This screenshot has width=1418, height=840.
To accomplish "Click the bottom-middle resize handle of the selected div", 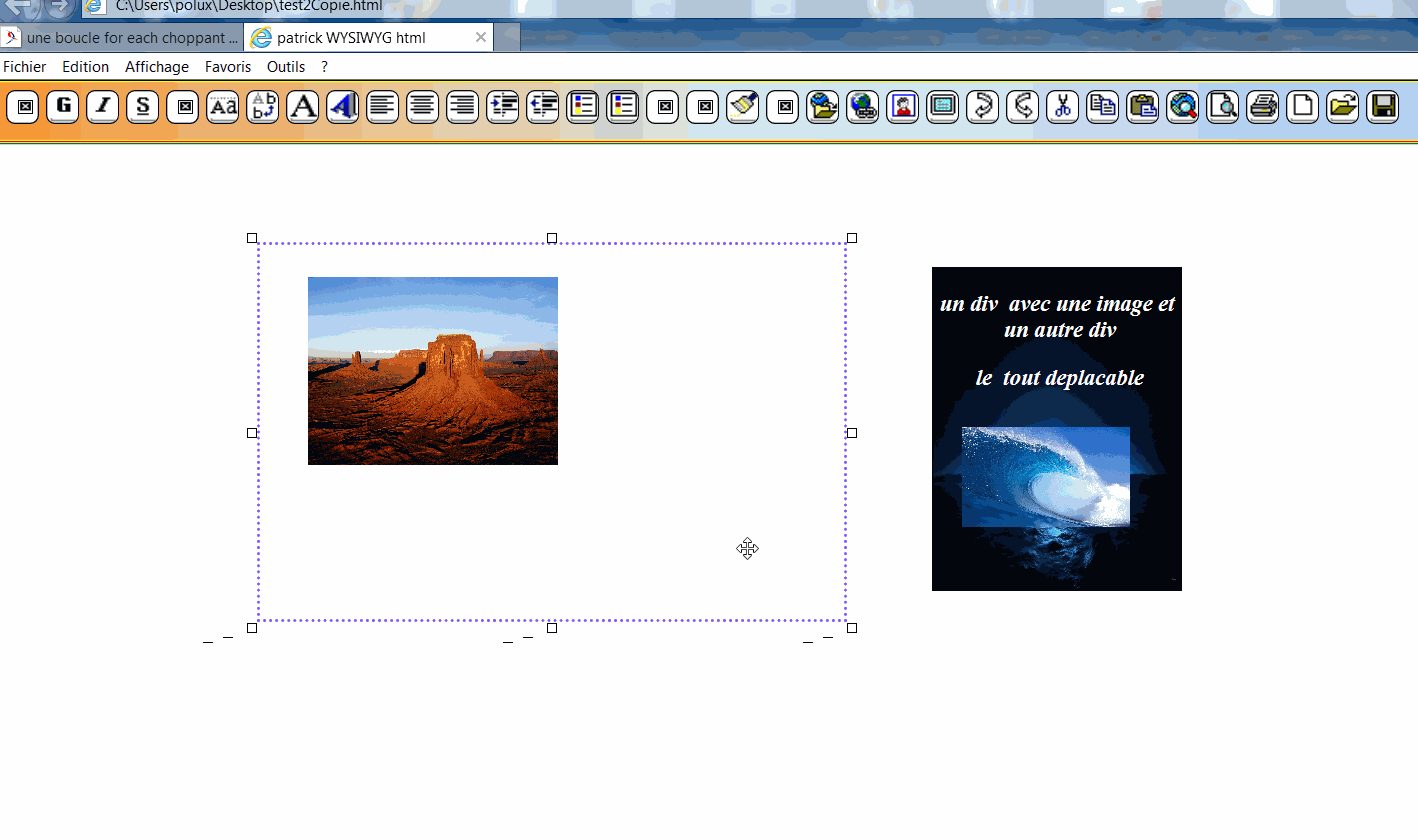I will [x=552, y=628].
